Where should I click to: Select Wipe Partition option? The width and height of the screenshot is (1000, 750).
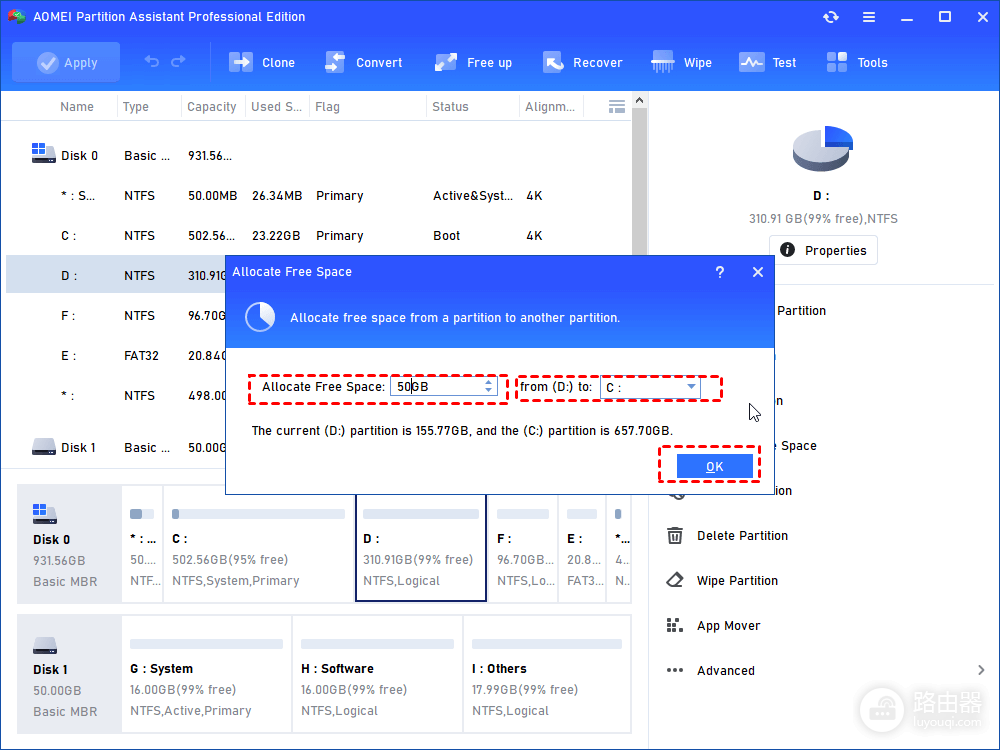pos(737,580)
